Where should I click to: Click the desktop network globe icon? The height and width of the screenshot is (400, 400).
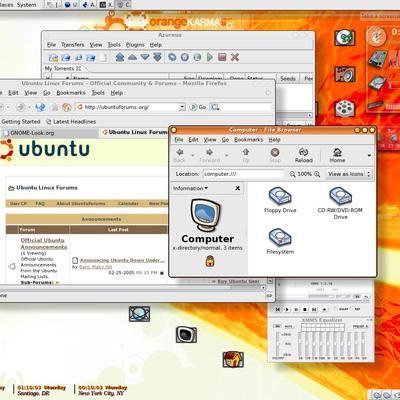click(139, 314)
